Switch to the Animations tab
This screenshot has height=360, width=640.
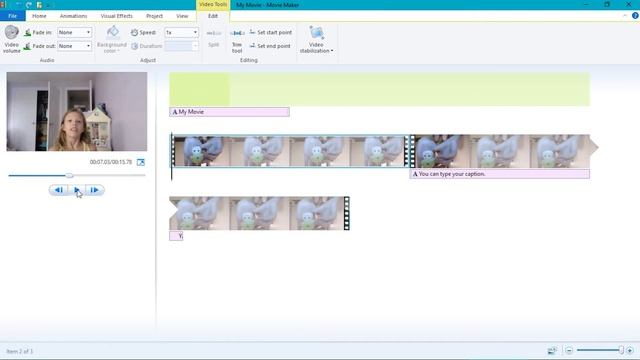[x=73, y=16]
